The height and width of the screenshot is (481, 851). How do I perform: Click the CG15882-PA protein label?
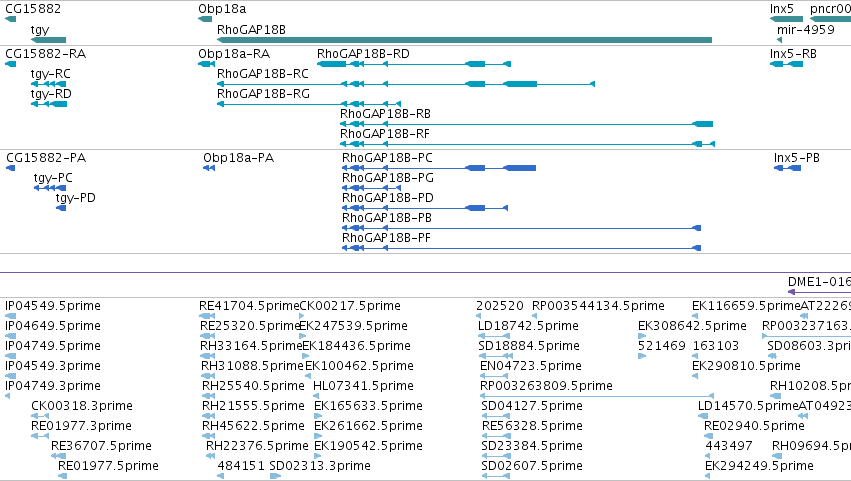pyautogui.click(x=46, y=158)
